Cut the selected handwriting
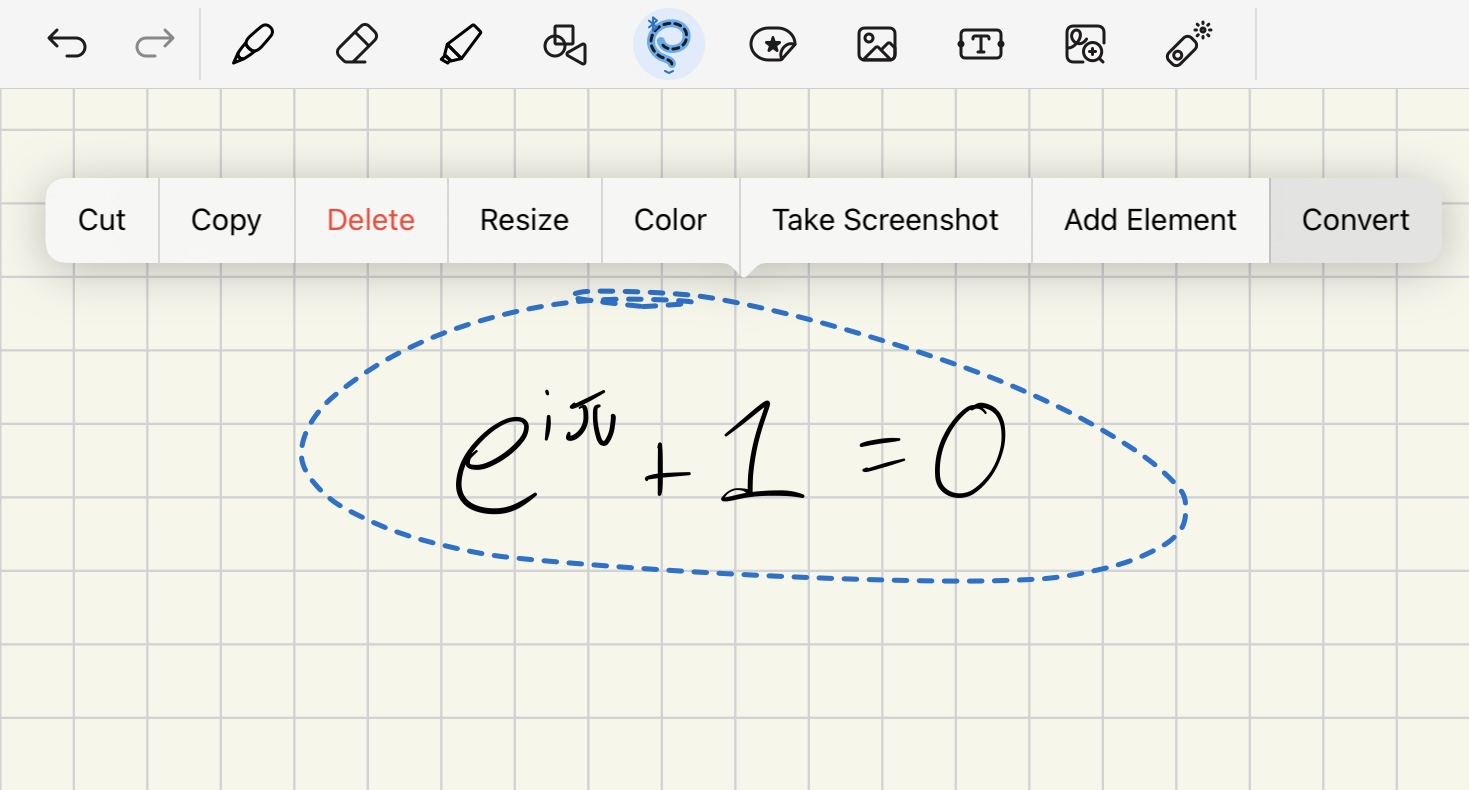The height and width of the screenshot is (790, 1469). (x=101, y=220)
